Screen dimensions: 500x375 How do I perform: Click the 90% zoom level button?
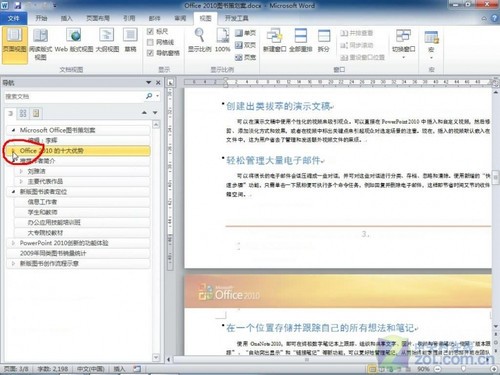[x=423, y=369]
